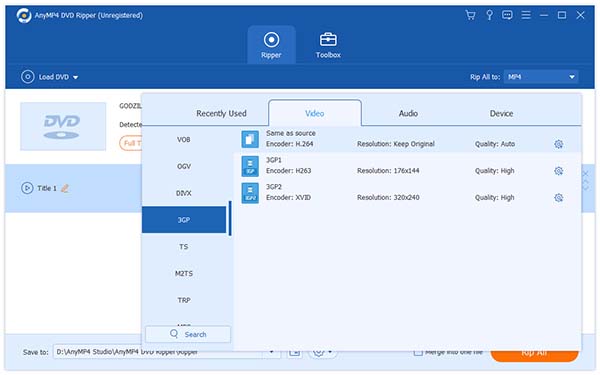Open the feedback chat bubble icon
The width and height of the screenshot is (600, 375).
507,15
